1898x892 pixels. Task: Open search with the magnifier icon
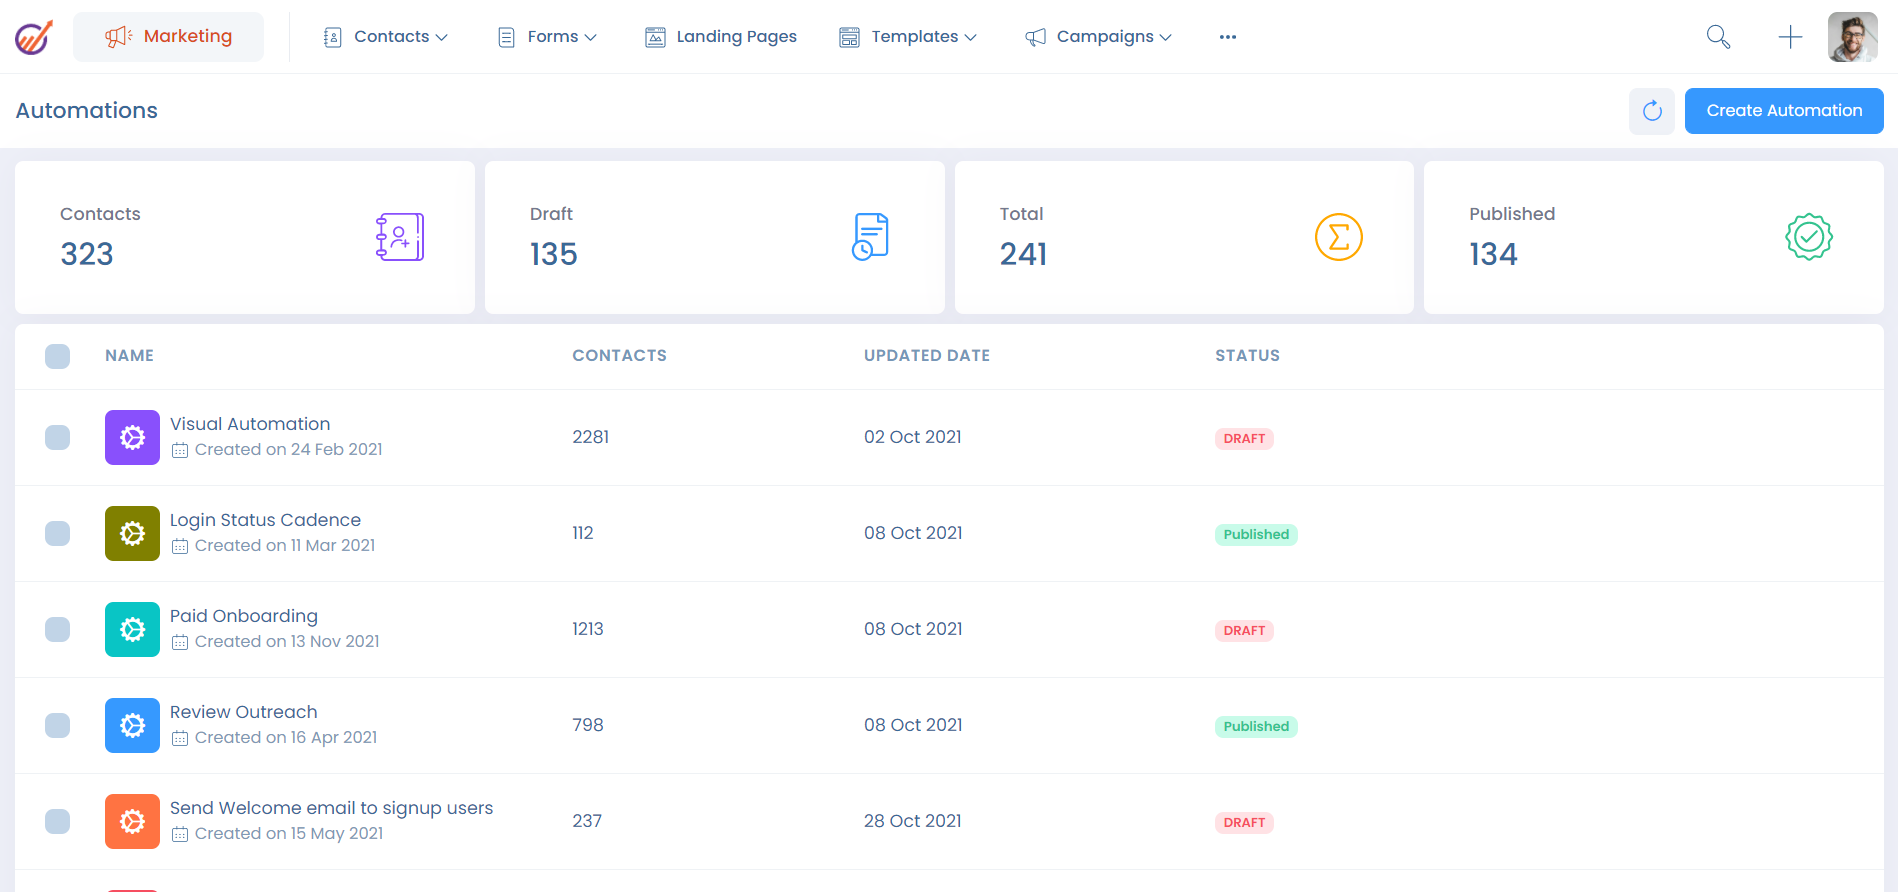coord(1718,37)
